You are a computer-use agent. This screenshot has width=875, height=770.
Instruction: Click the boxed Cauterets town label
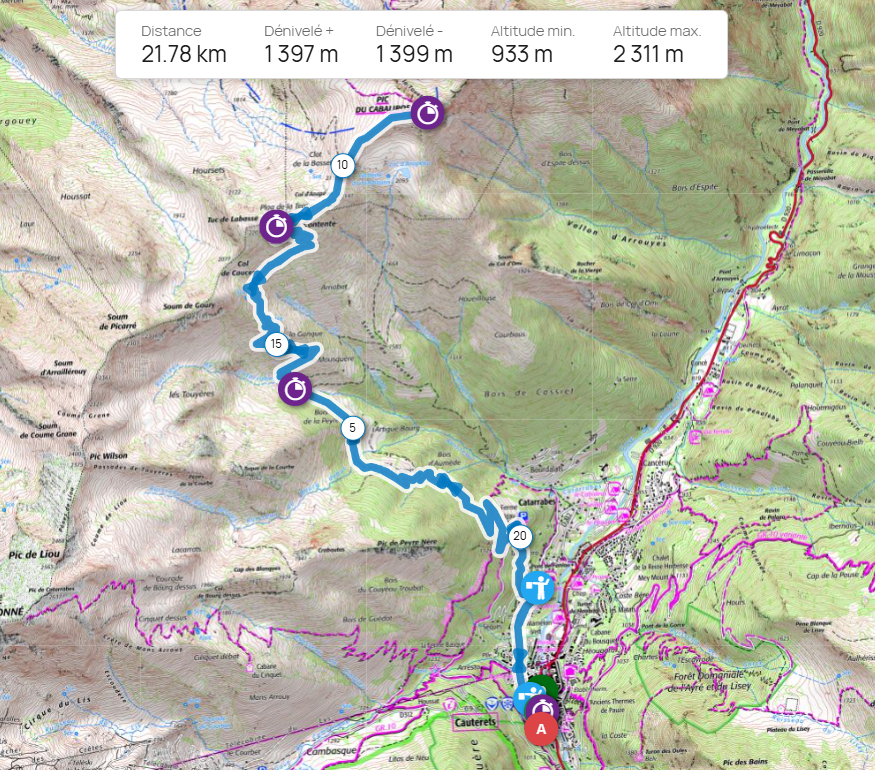pyautogui.click(x=475, y=722)
